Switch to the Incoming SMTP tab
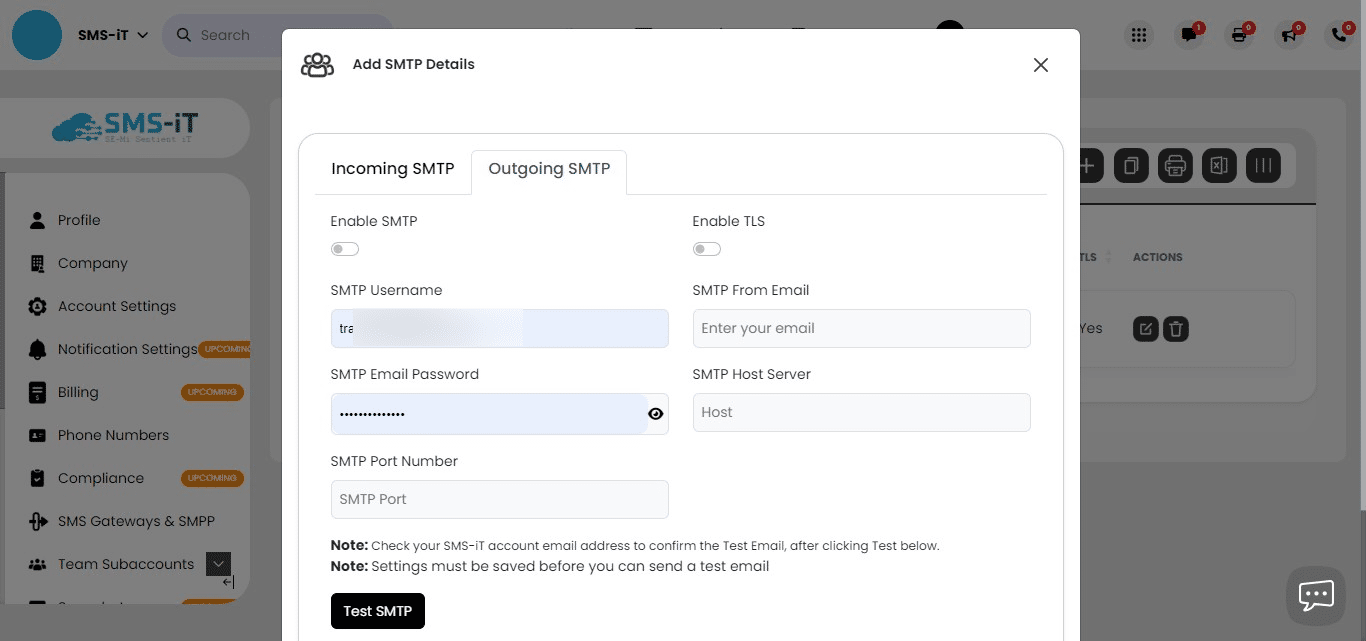 pos(392,169)
